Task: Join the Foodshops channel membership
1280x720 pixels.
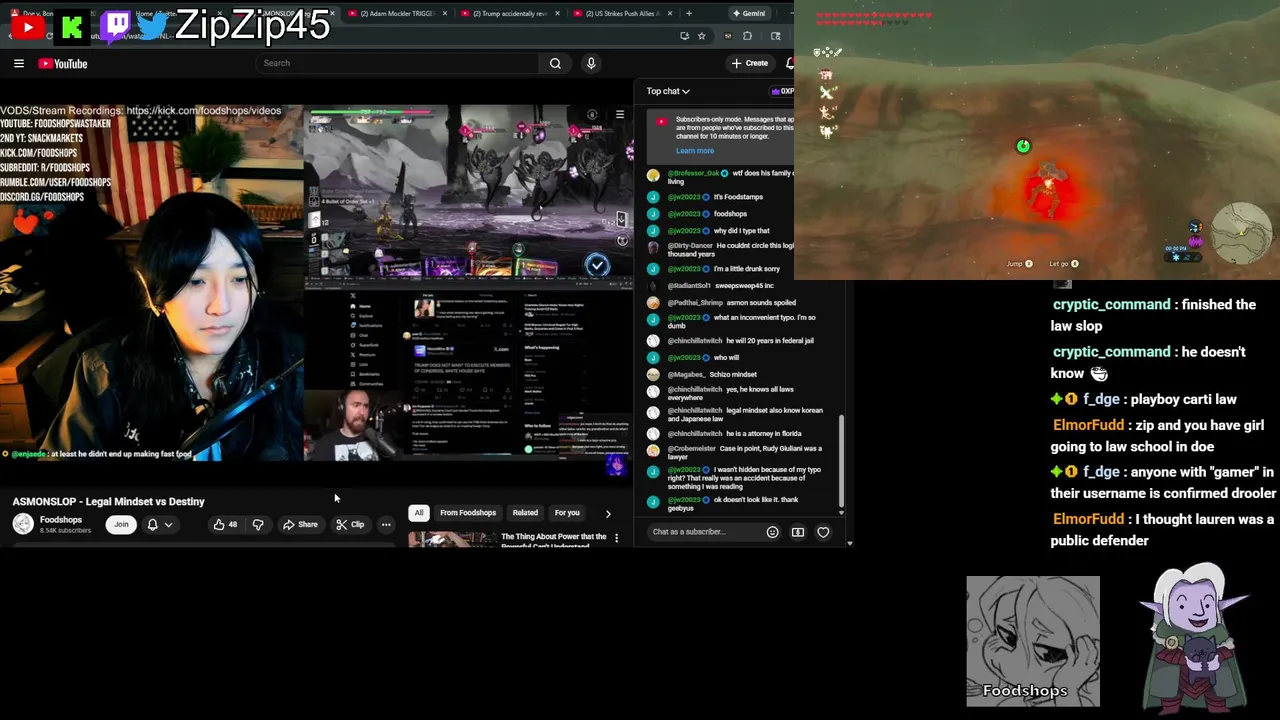Action: 121,524
